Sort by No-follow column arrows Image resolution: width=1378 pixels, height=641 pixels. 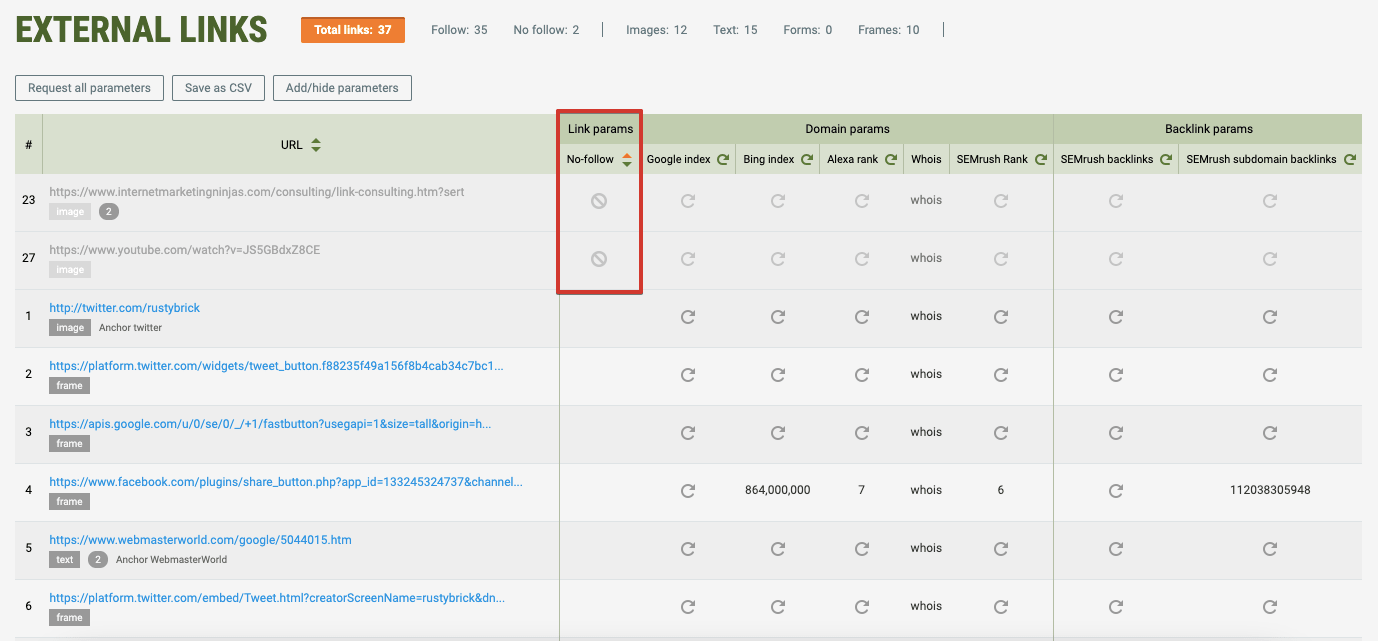(627, 160)
